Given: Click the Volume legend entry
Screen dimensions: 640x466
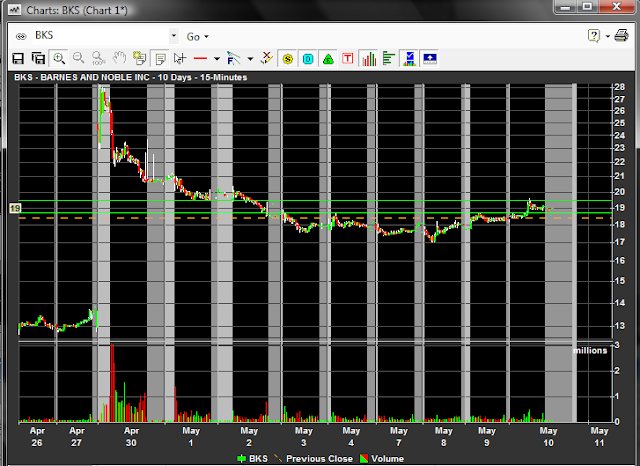Looking at the screenshot, I should (381, 459).
